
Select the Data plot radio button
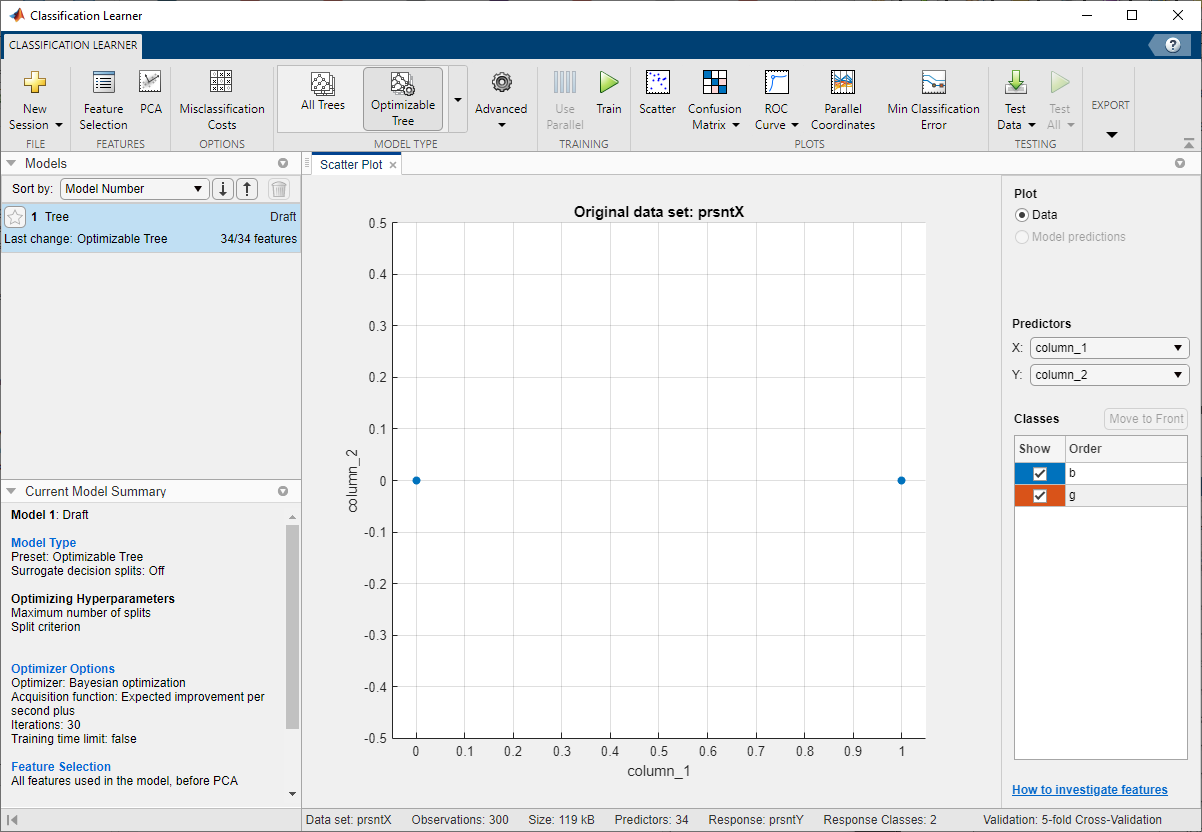1021,215
